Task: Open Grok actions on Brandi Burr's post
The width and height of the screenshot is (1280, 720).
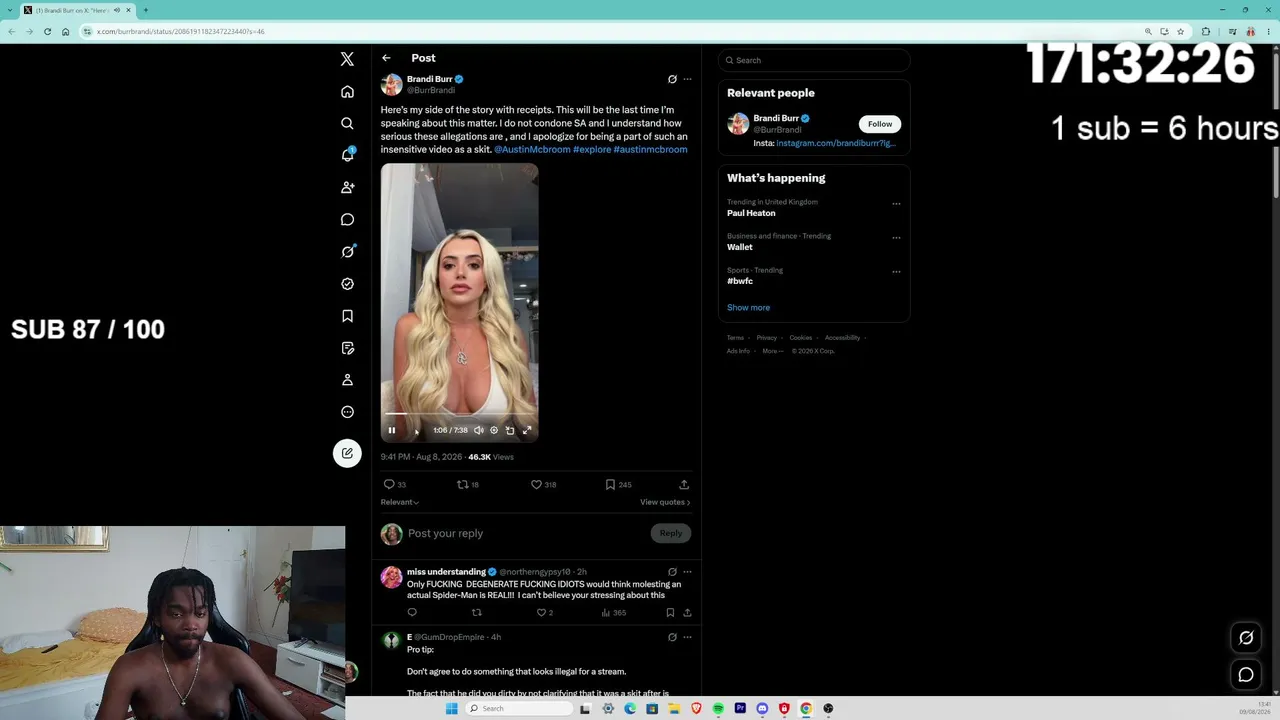Action: 672,79
